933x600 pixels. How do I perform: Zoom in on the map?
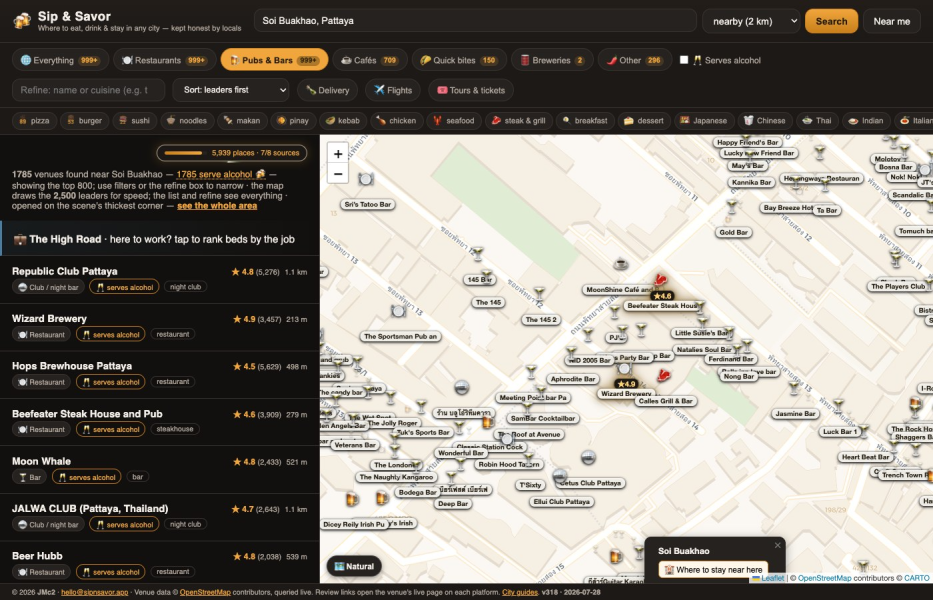click(x=338, y=154)
